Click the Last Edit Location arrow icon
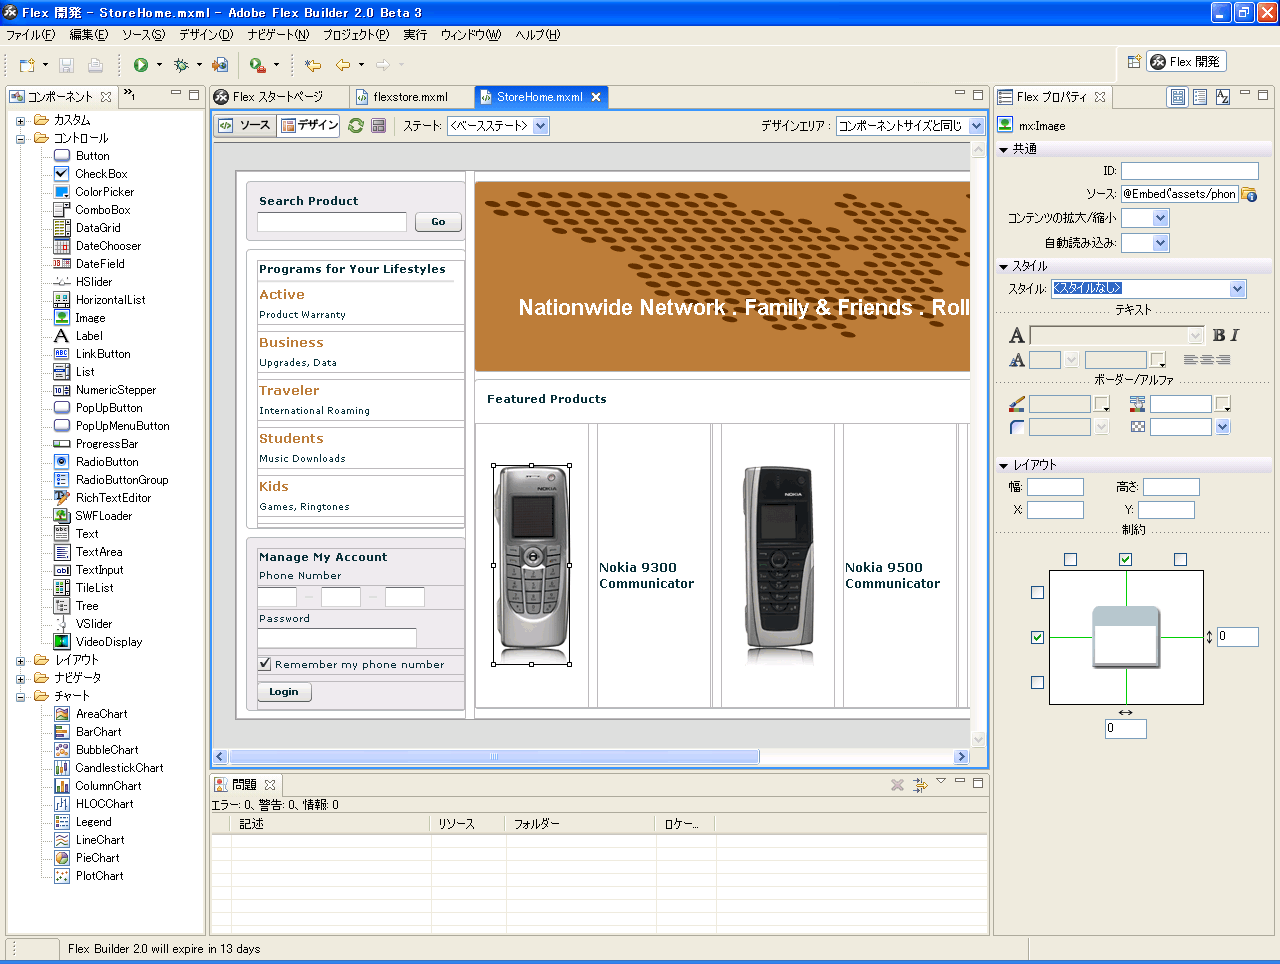1280x964 pixels. pos(313,65)
